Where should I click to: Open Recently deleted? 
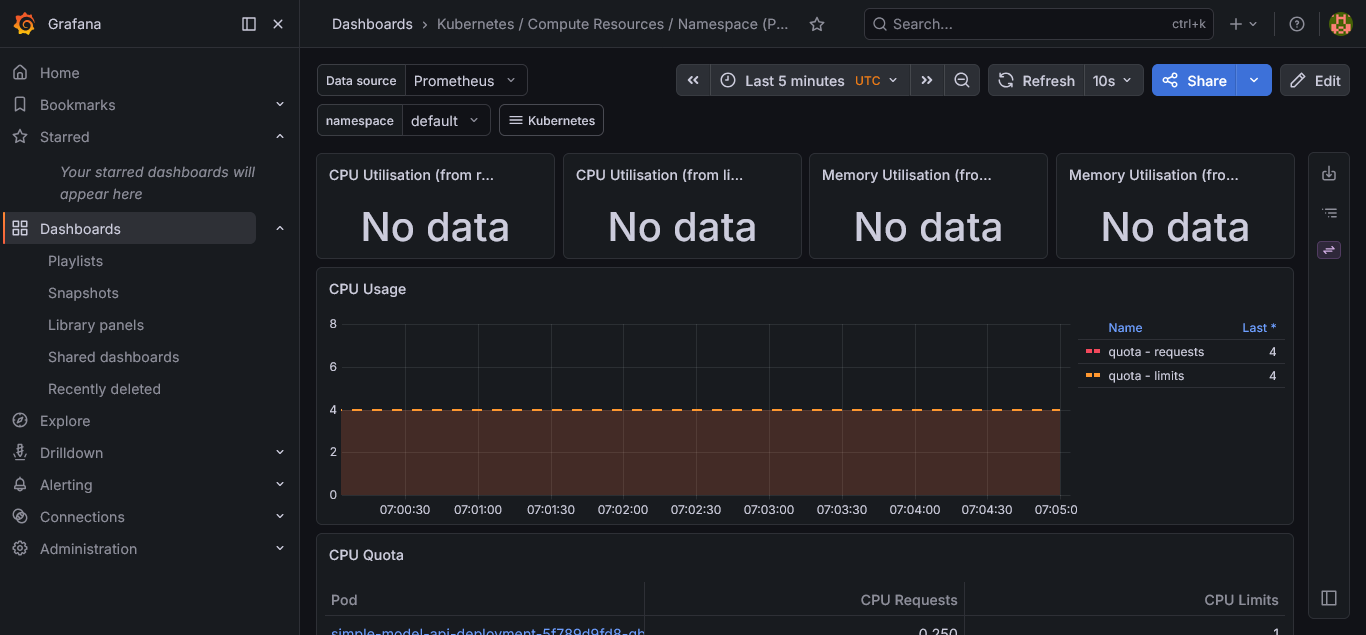(104, 389)
